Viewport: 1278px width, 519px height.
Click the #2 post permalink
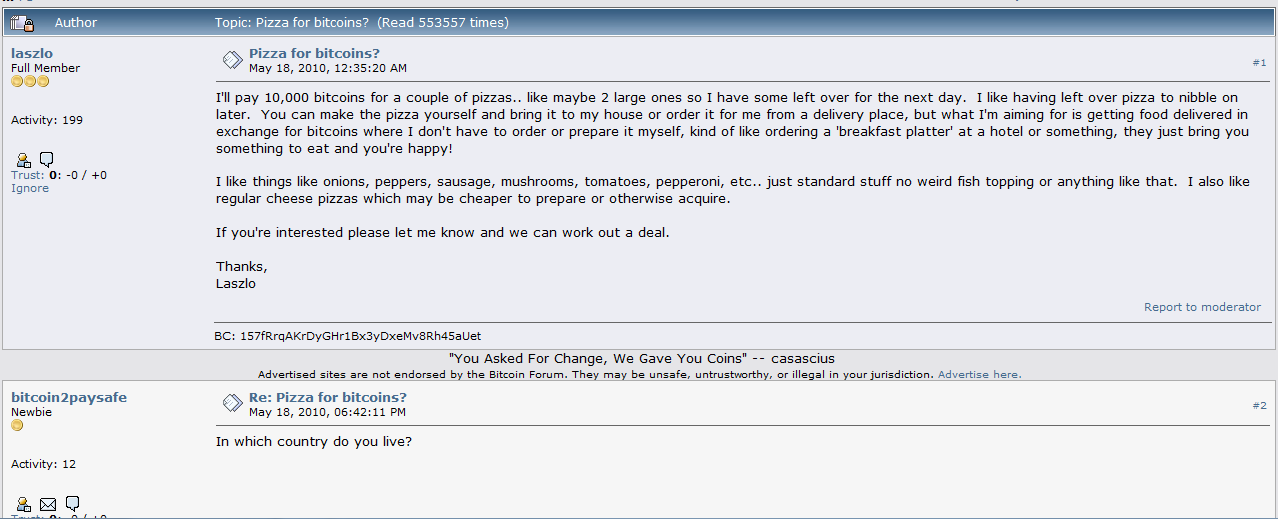pyautogui.click(x=1259, y=405)
